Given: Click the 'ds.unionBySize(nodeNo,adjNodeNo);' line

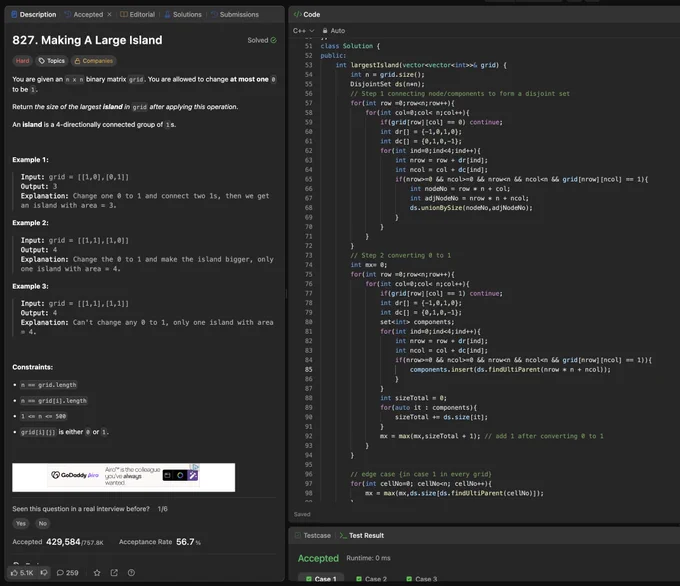Looking at the screenshot, I should 471,208.
